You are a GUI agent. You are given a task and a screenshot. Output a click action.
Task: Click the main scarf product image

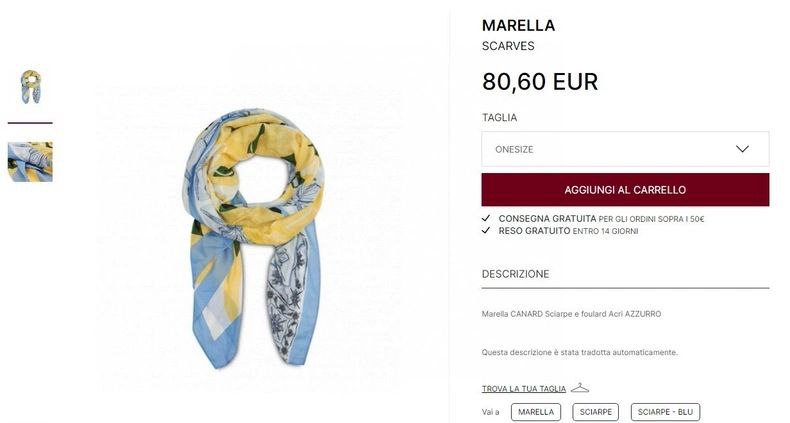(254, 238)
